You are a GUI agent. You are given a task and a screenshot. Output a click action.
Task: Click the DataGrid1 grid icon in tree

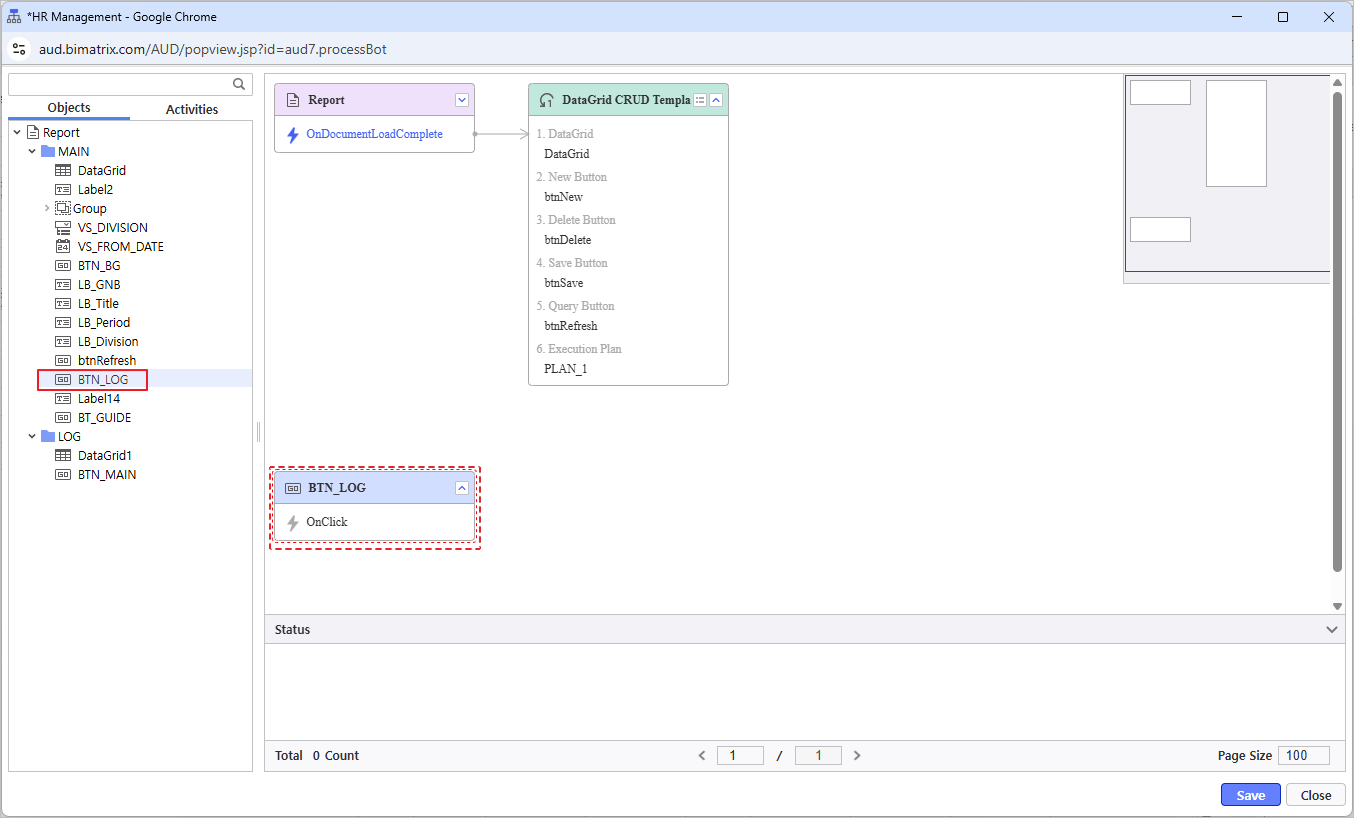pos(63,456)
